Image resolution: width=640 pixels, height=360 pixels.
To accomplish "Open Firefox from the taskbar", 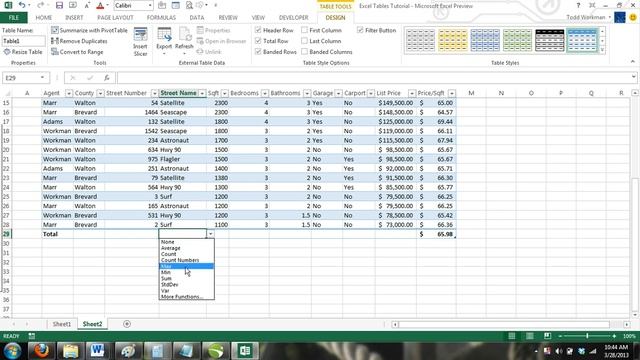I will click(41, 351).
